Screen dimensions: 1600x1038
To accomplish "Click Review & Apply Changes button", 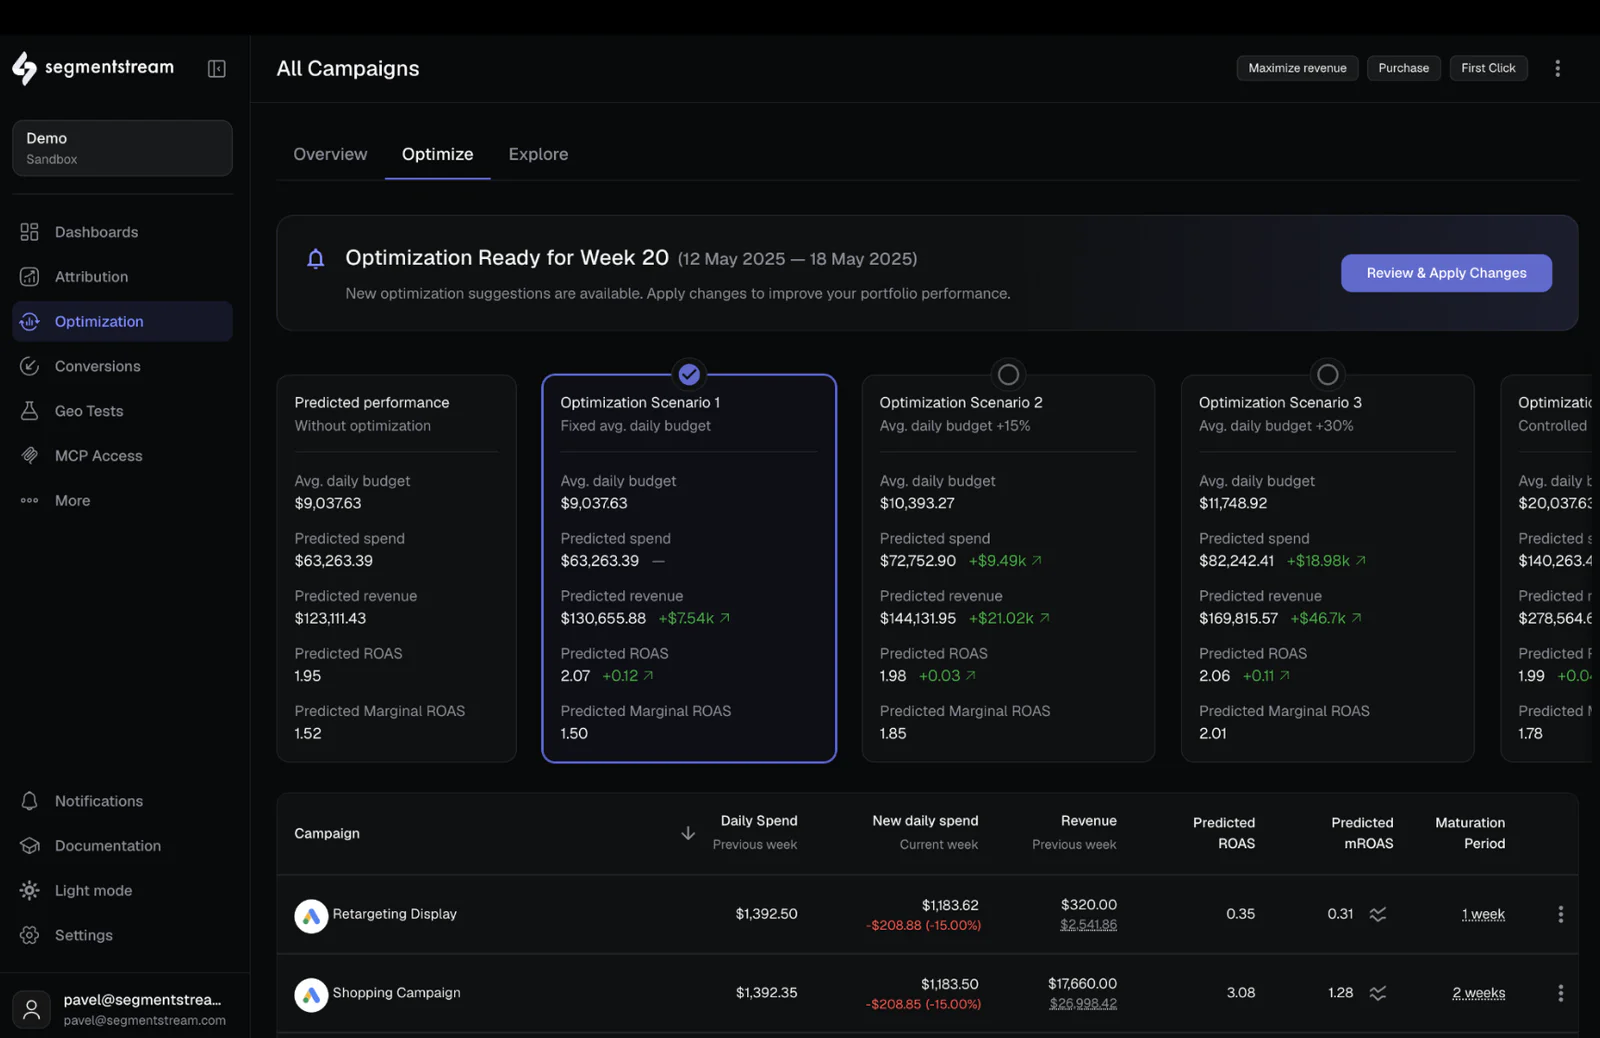I will click(1446, 273).
